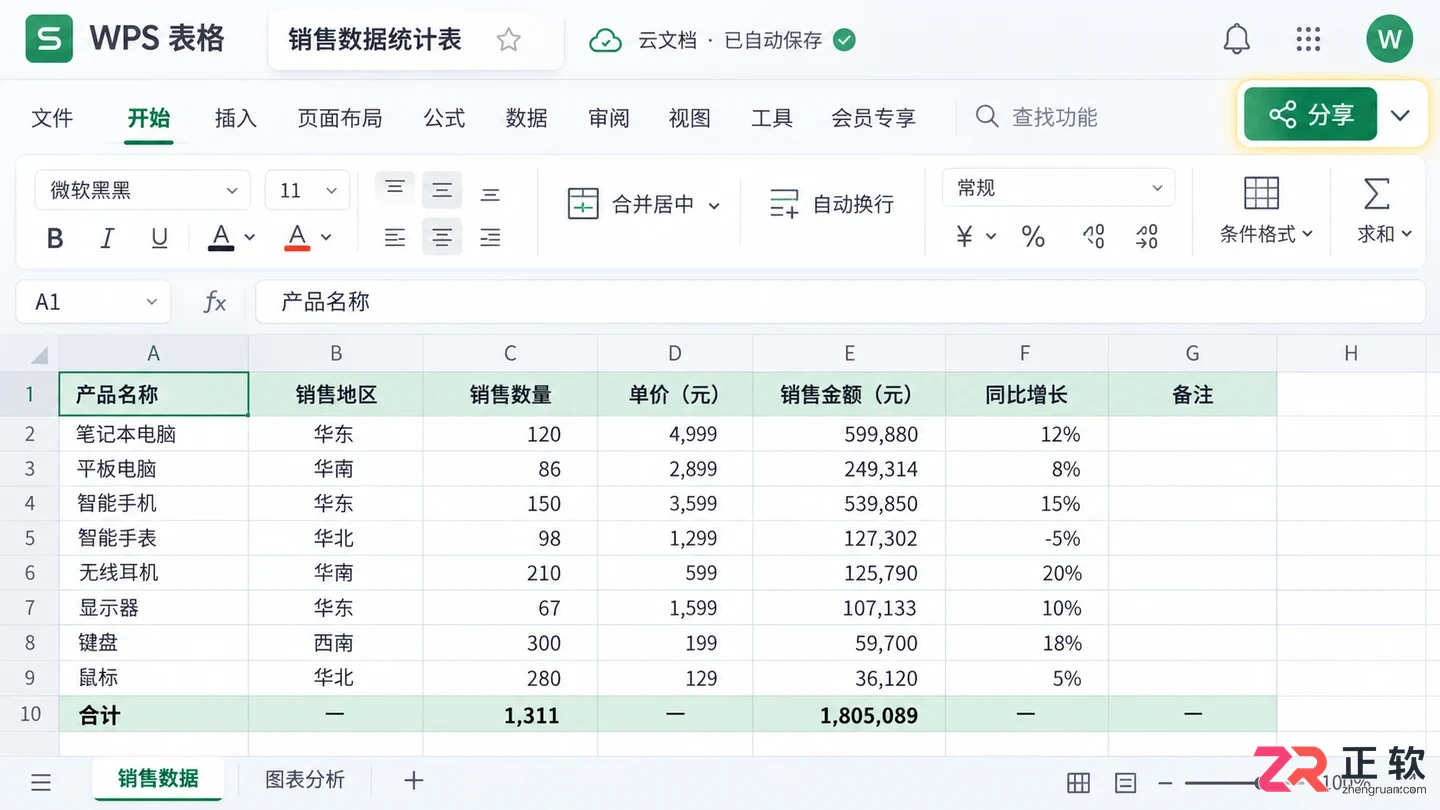This screenshot has width=1440, height=810.
Task: Open the dark underline A color swatch
Action: click(x=221, y=237)
